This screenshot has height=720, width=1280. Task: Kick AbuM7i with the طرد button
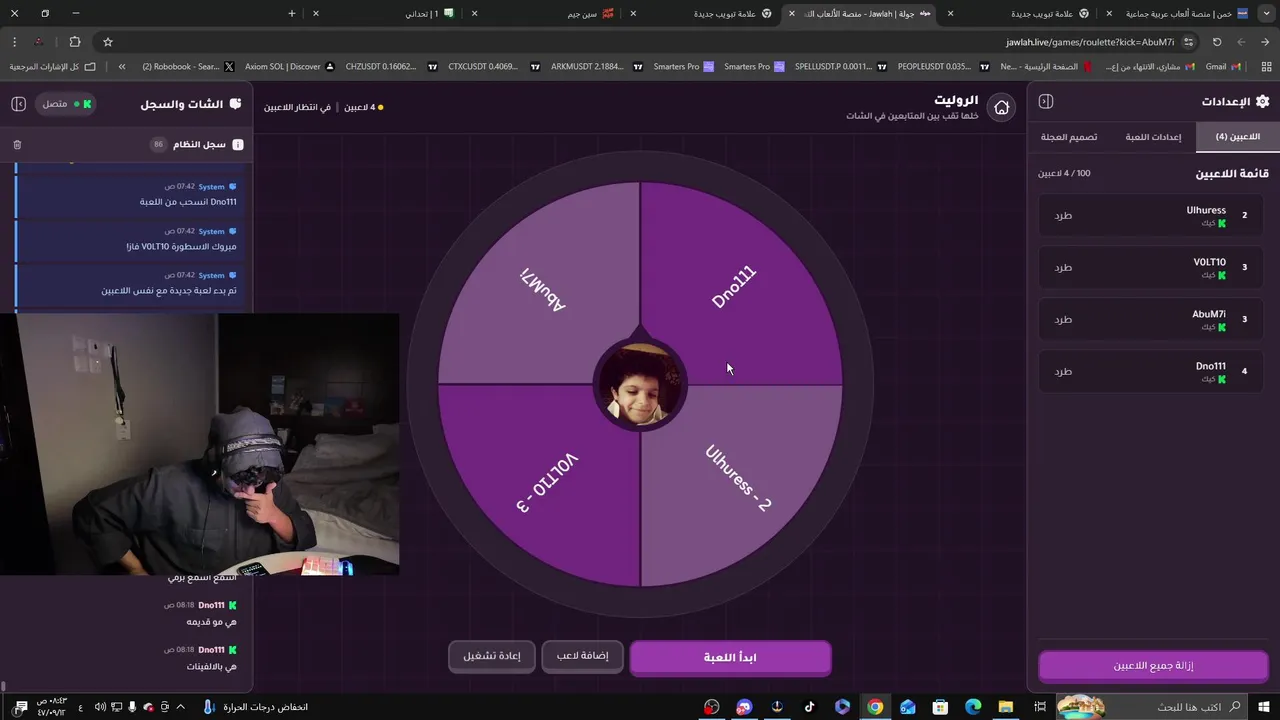pyautogui.click(x=1063, y=319)
